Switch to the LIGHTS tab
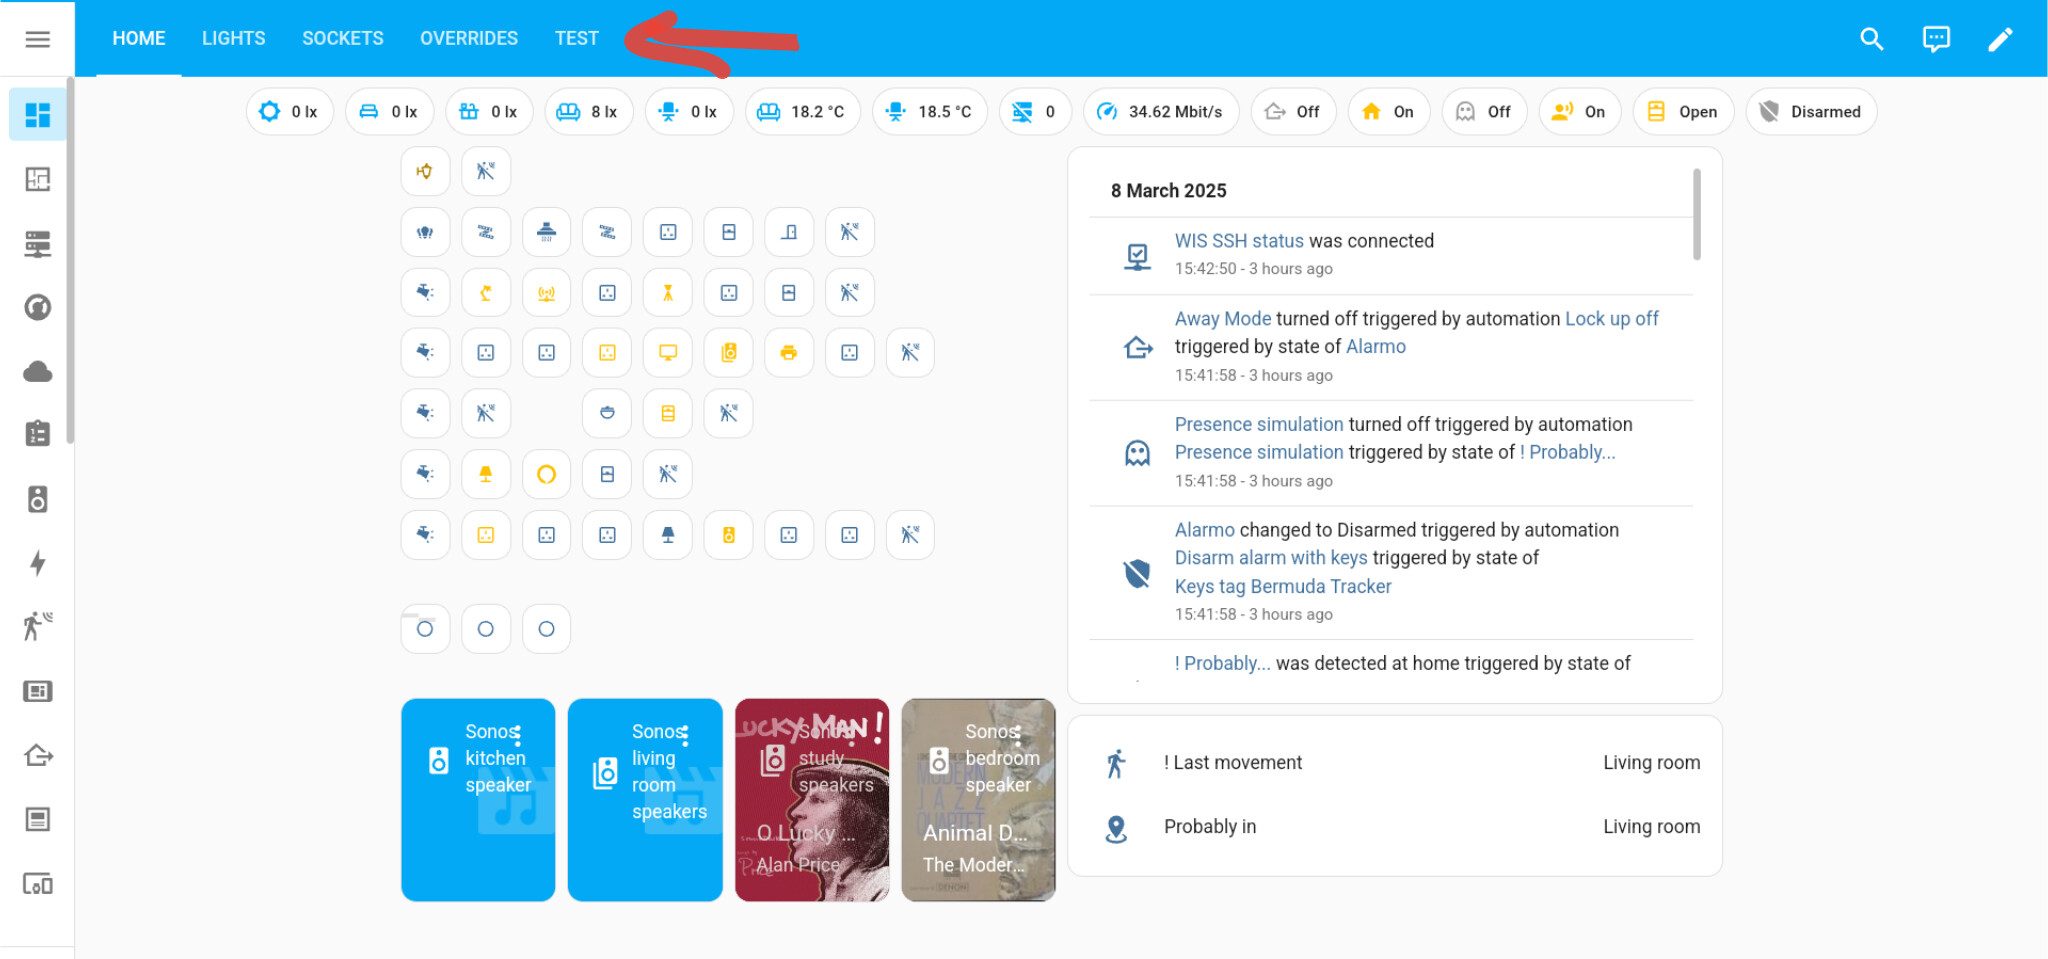The image size is (2048, 959). point(234,38)
